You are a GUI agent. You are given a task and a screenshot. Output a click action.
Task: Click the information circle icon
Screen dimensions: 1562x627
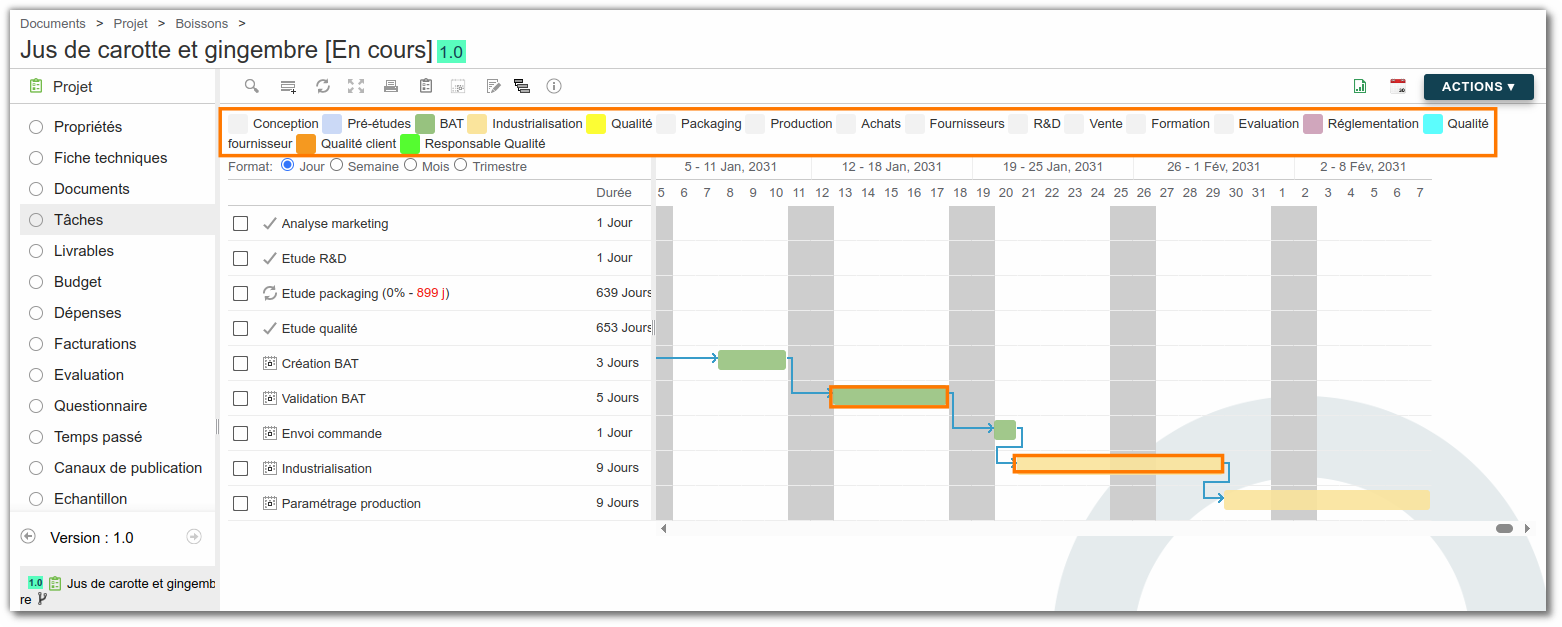pos(554,86)
